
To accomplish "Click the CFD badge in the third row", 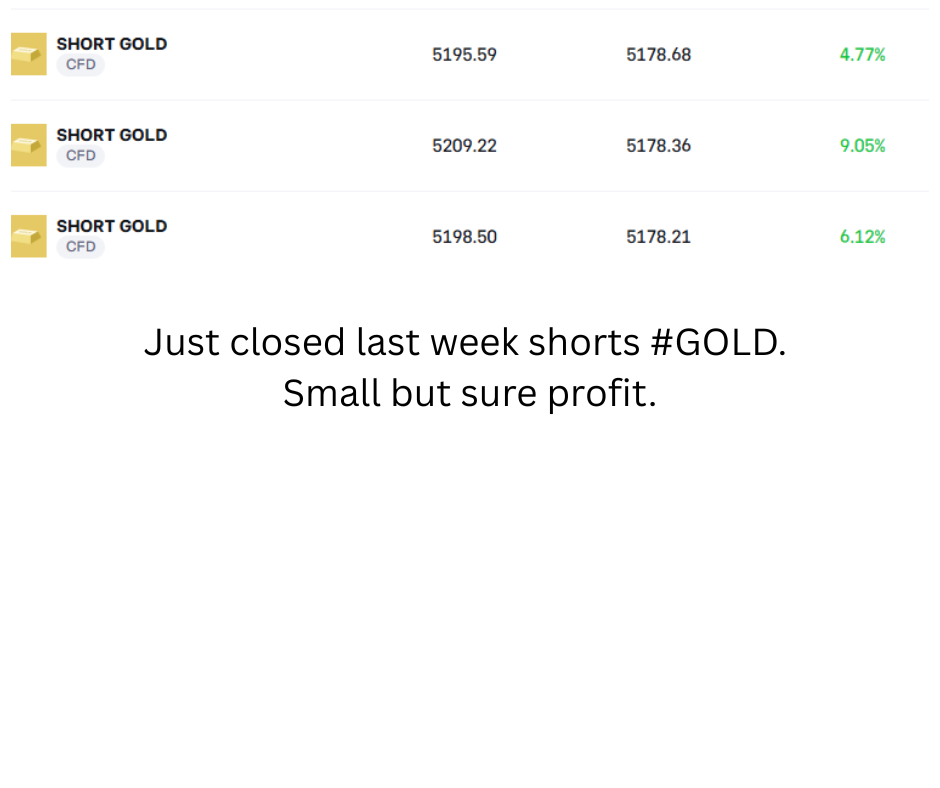I will point(80,247).
